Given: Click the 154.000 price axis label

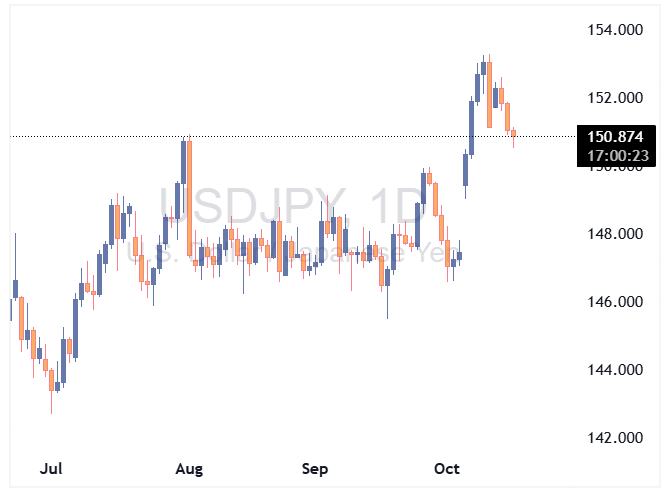Looking at the screenshot, I should point(615,30).
